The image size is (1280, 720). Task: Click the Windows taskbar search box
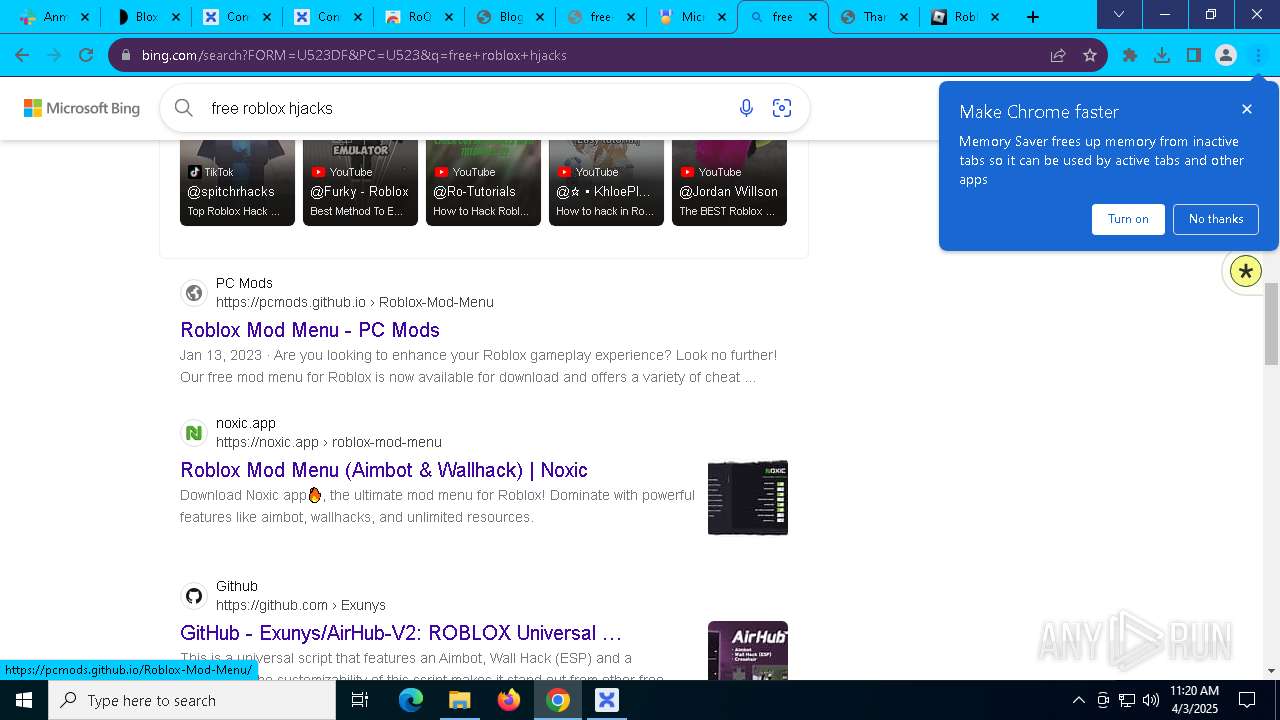point(192,700)
